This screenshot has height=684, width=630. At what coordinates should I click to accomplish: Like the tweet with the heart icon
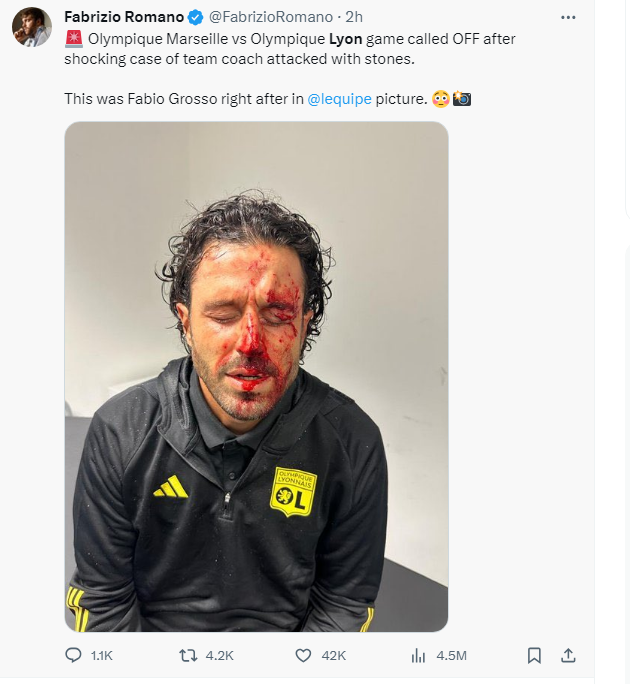click(304, 656)
